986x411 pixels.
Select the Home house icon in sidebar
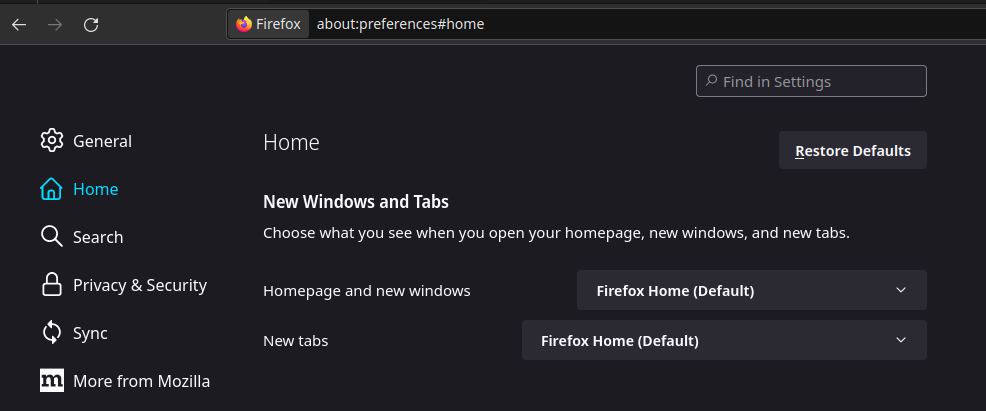[x=52, y=189]
